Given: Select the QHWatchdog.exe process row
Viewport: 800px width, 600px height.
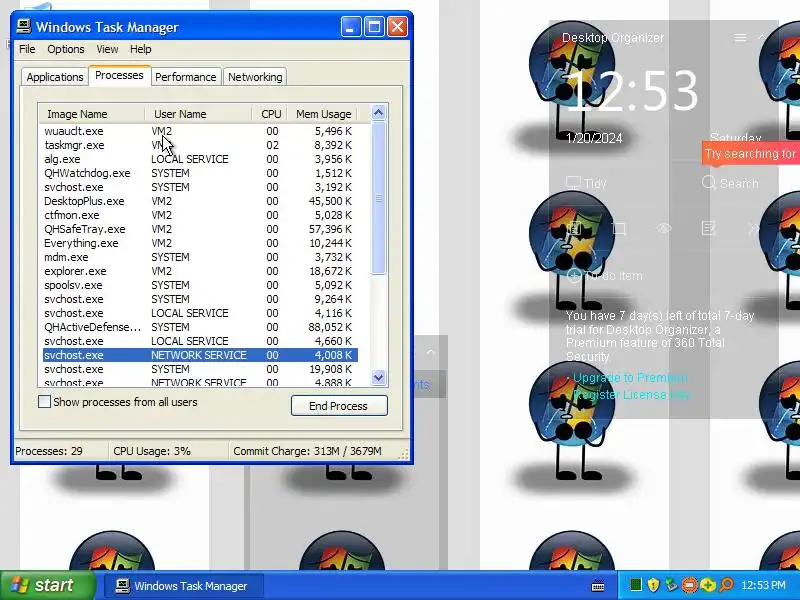Looking at the screenshot, I should [200, 173].
